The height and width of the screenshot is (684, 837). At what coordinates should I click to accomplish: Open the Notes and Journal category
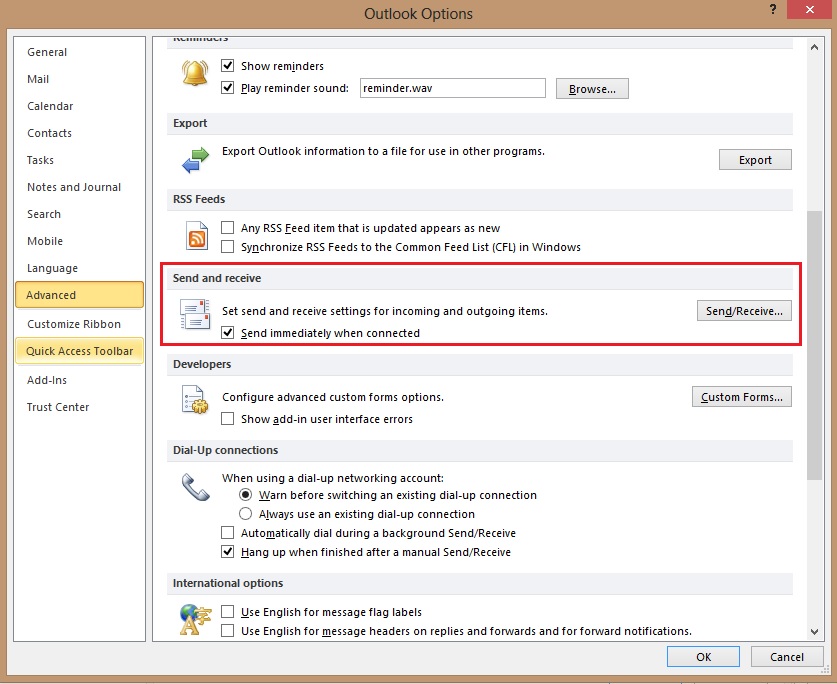[80, 187]
